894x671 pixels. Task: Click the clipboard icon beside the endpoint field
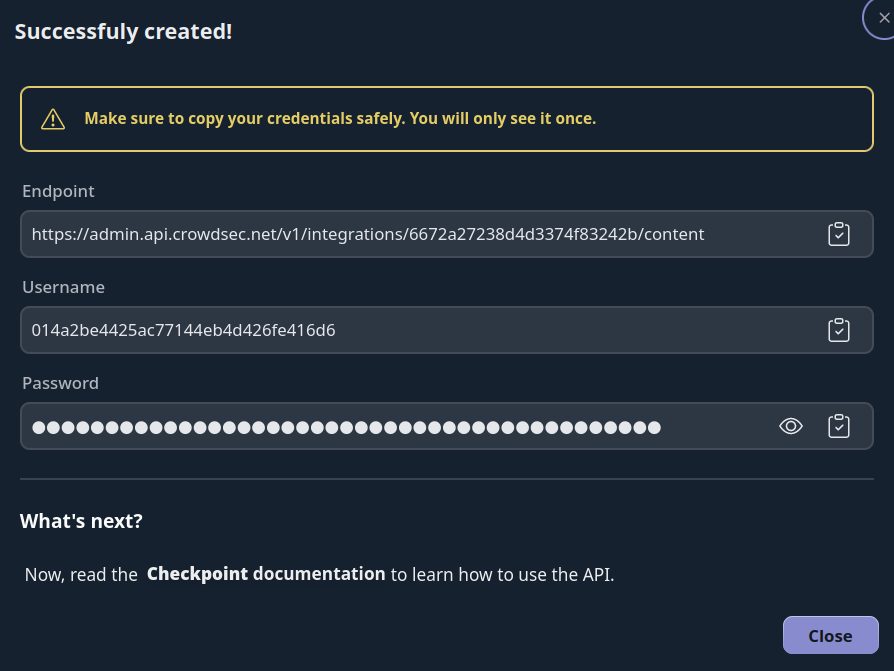click(839, 233)
